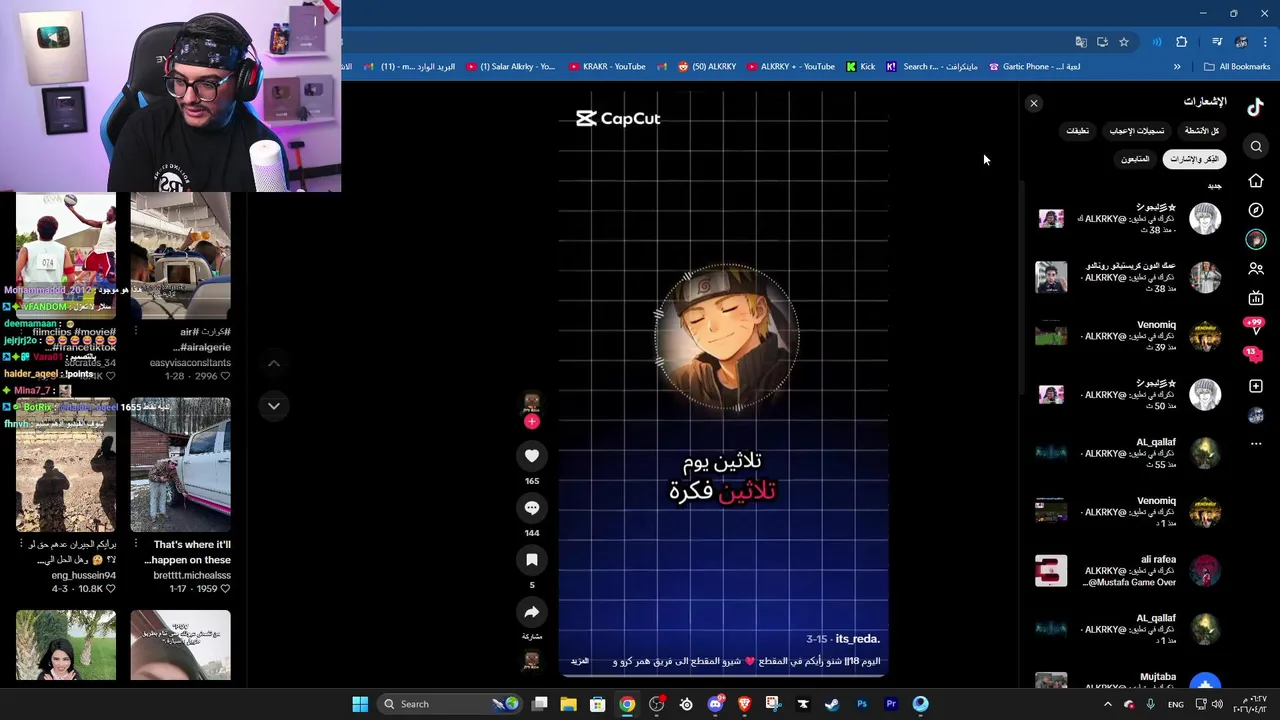This screenshot has width=1280, height=720.
Task: Open (1) Salar Alkrky YouTube bookmark
Action: [510, 67]
